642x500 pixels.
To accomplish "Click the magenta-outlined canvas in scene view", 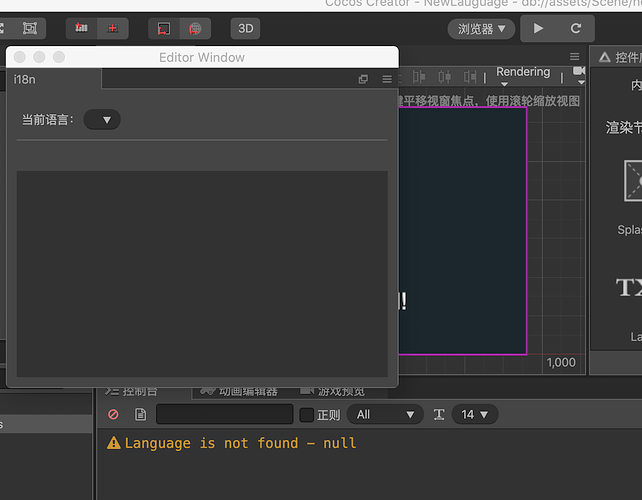I will click(x=463, y=231).
